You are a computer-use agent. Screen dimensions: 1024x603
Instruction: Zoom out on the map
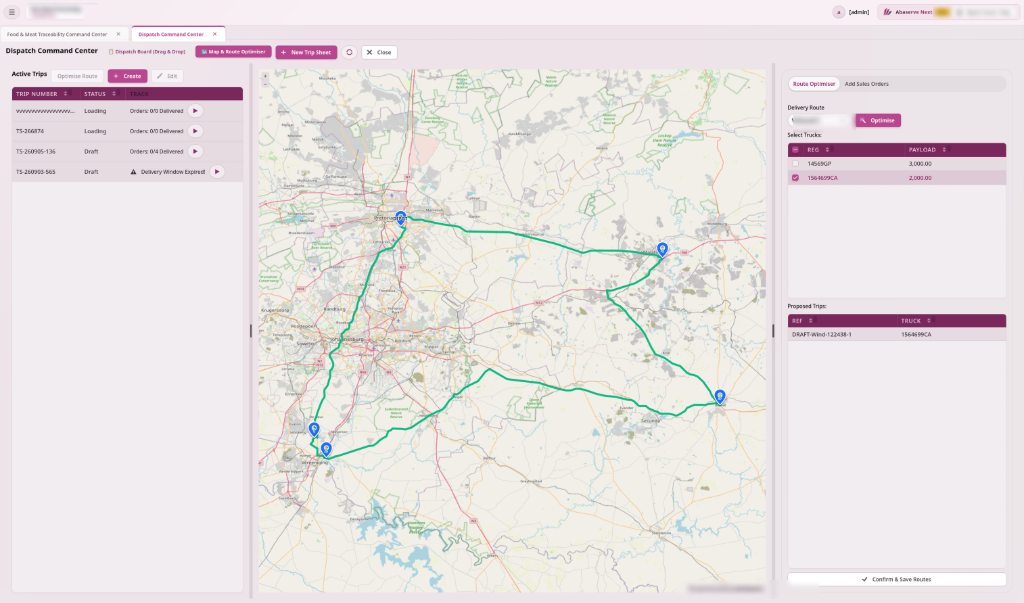(x=265, y=84)
